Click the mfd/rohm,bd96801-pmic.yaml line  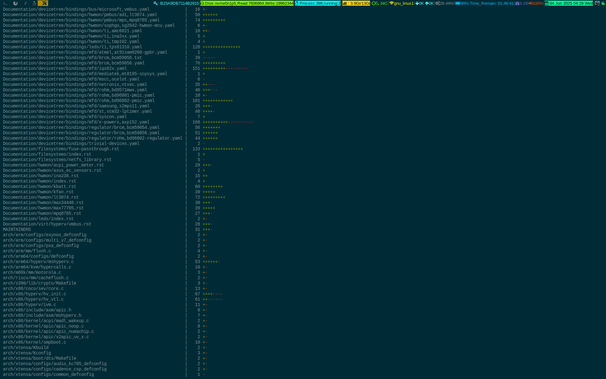78,95
